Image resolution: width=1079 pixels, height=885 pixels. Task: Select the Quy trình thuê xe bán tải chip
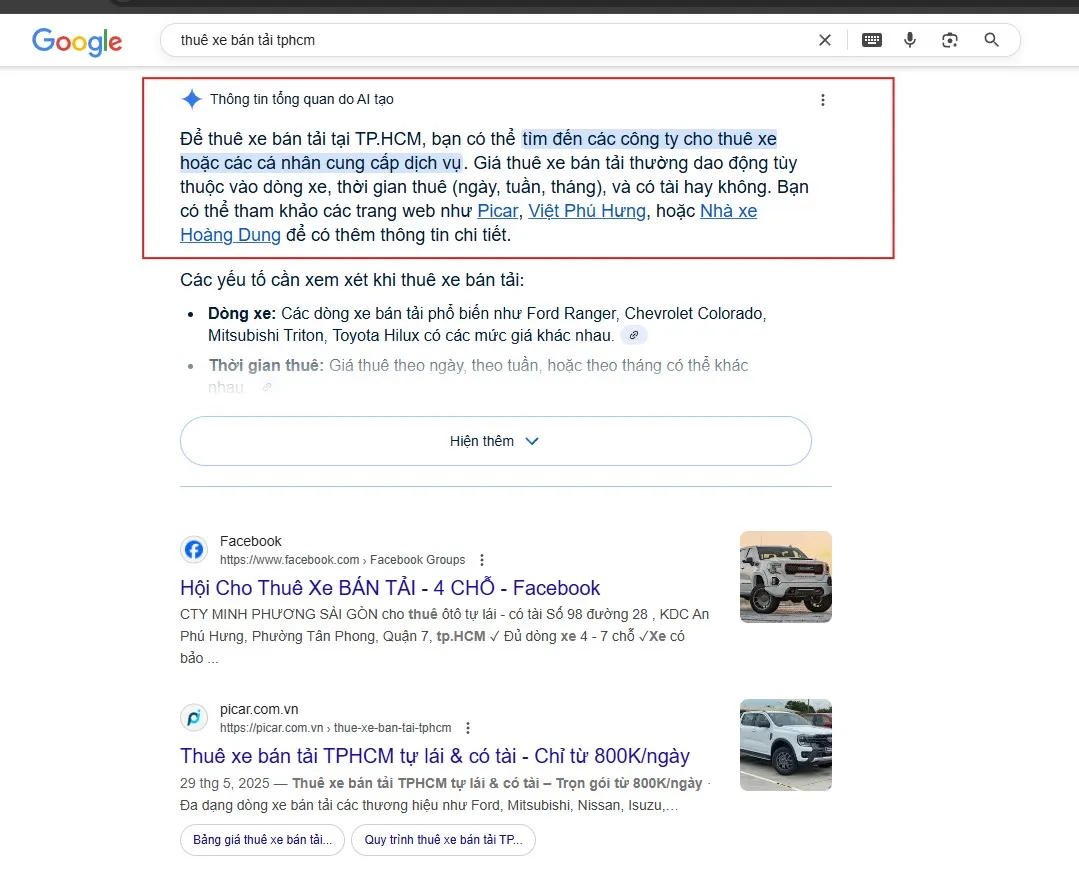point(443,840)
